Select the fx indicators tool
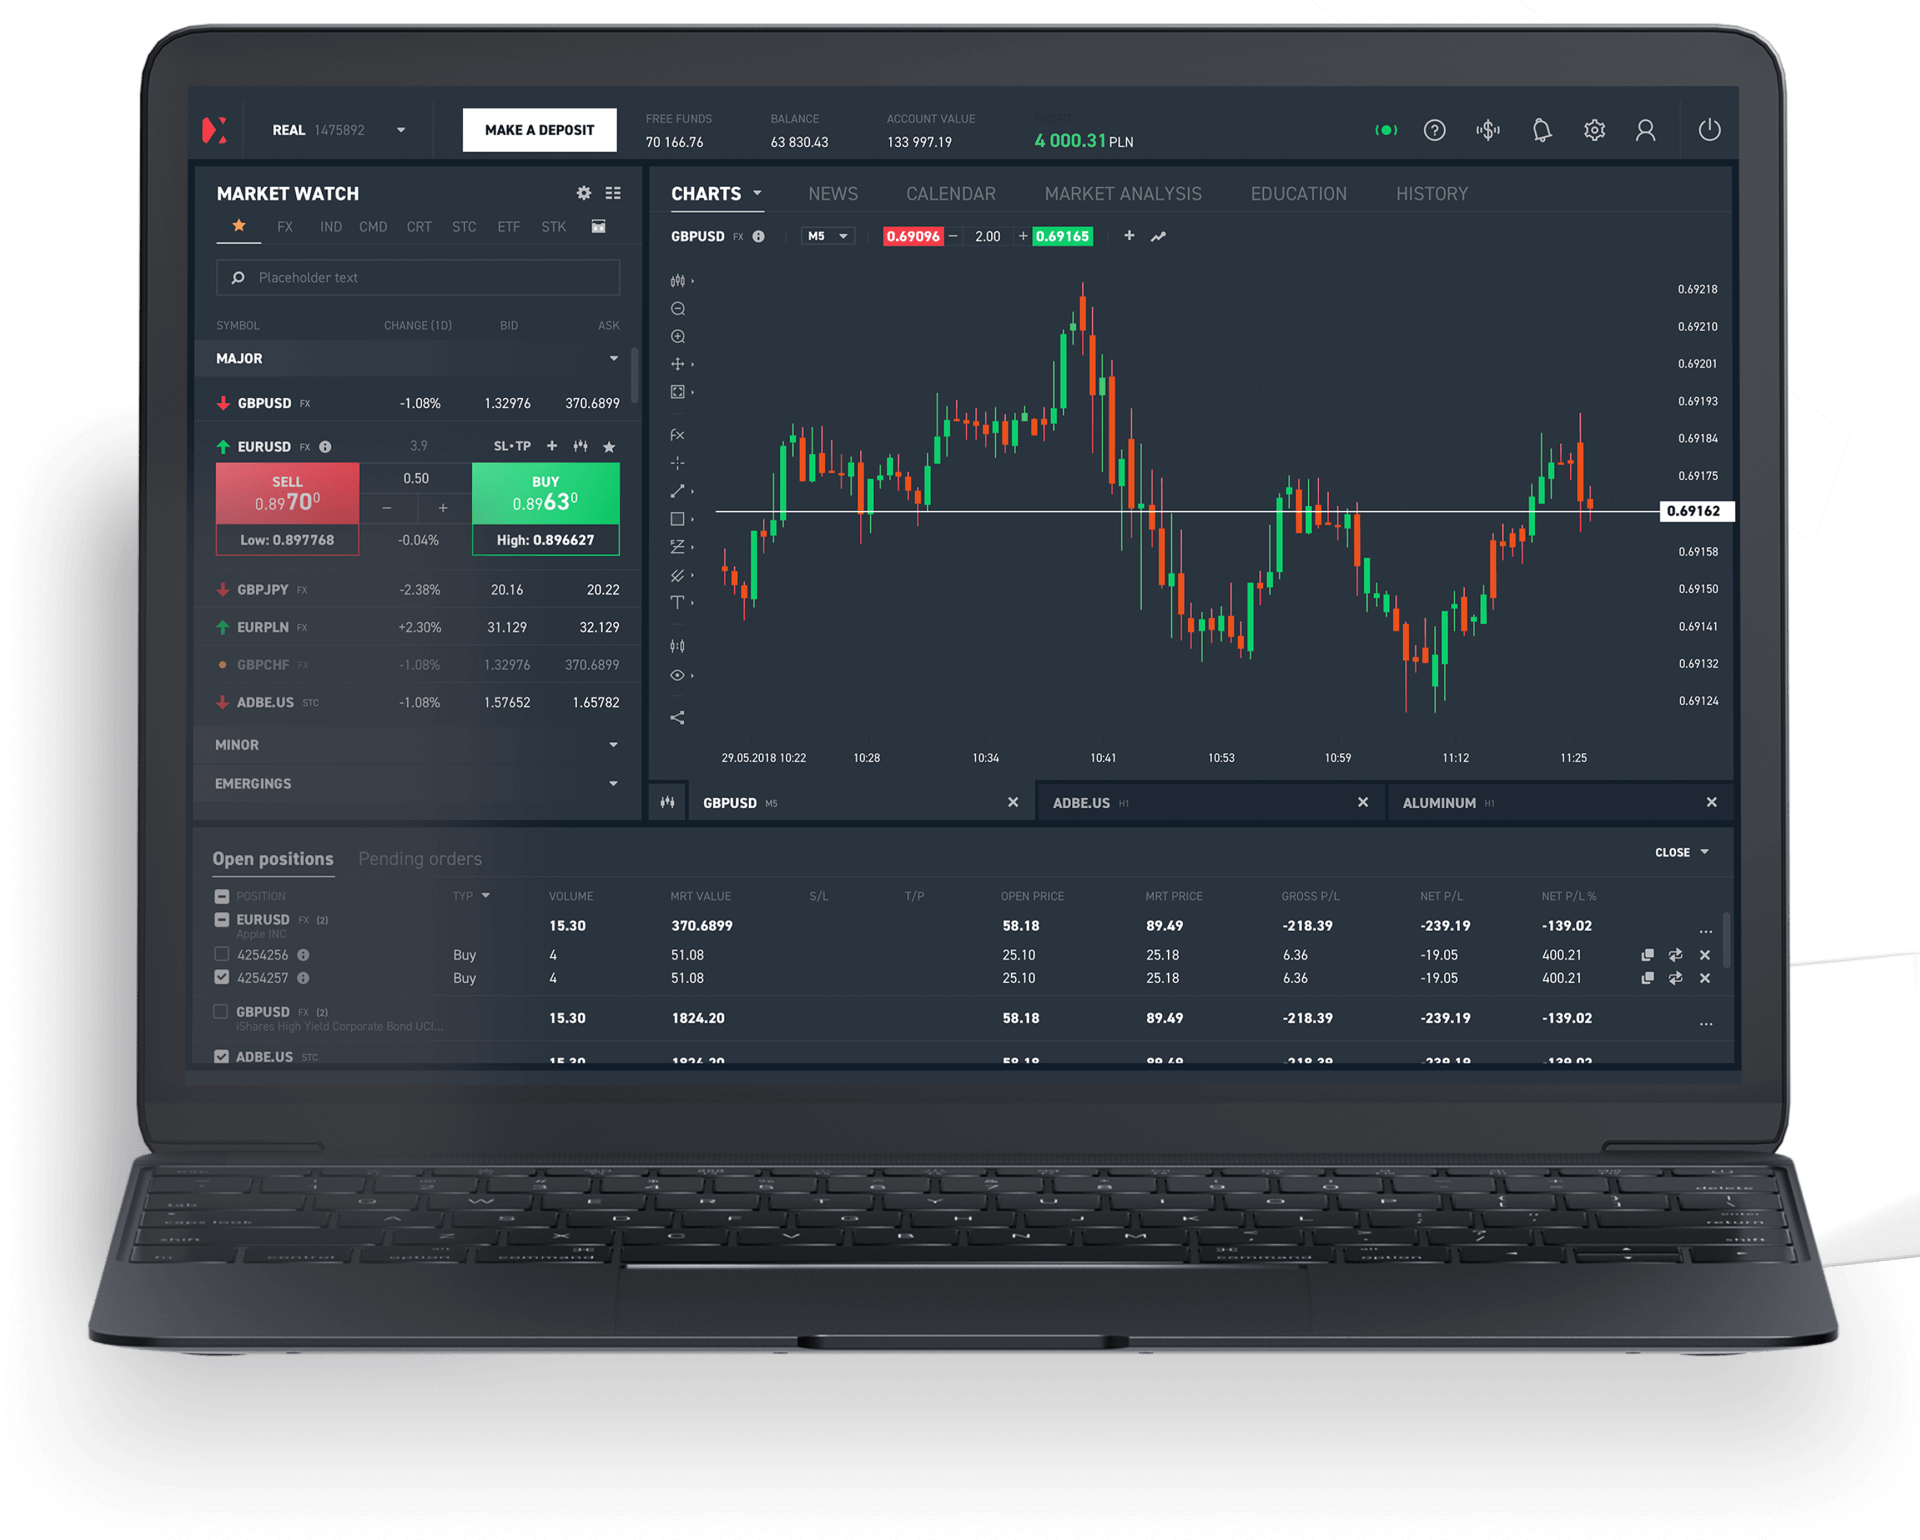This screenshot has width=1920, height=1540. (678, 435)
